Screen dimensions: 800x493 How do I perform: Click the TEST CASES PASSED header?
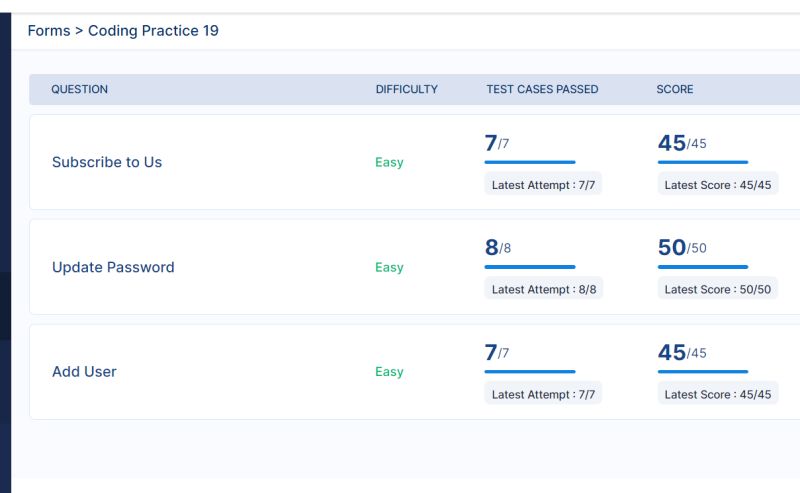click(x=542, y=89)
